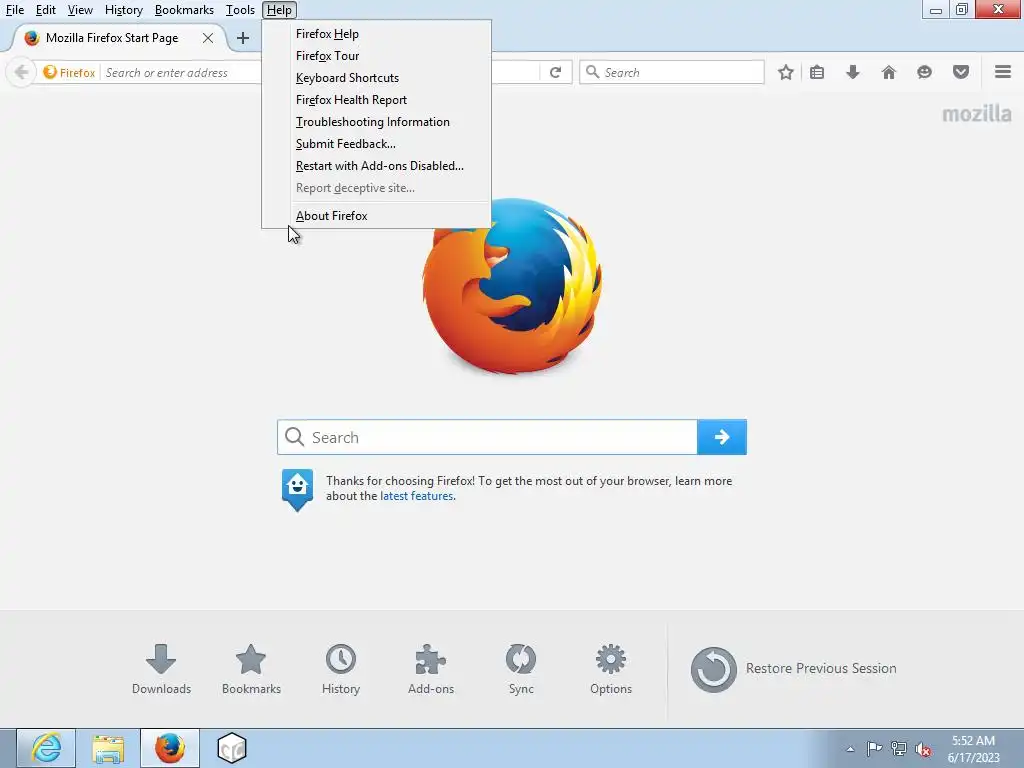1024x768 pixels.
Task: Switch to Firefox taskbar button
Action: (170, 748)
